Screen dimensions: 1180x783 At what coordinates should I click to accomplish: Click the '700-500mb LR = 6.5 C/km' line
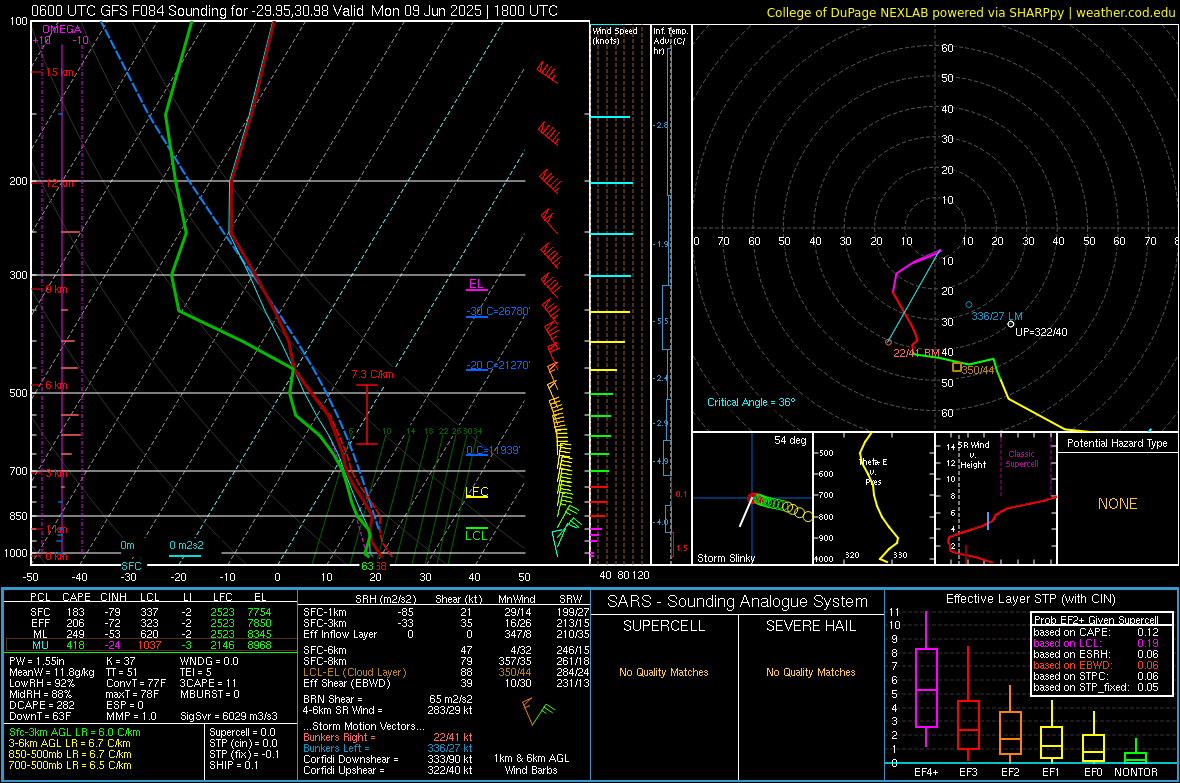pyautogui.click(x=70, y=765)
